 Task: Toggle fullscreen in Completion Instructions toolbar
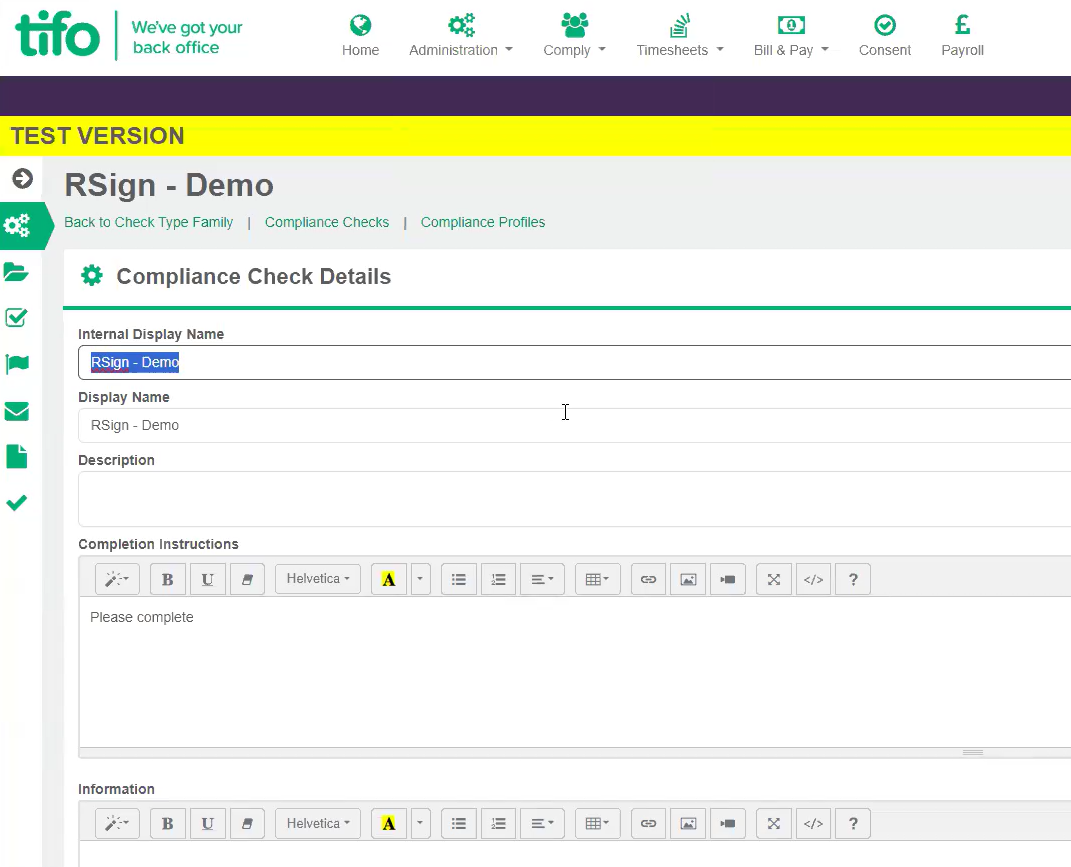(774, 579)
